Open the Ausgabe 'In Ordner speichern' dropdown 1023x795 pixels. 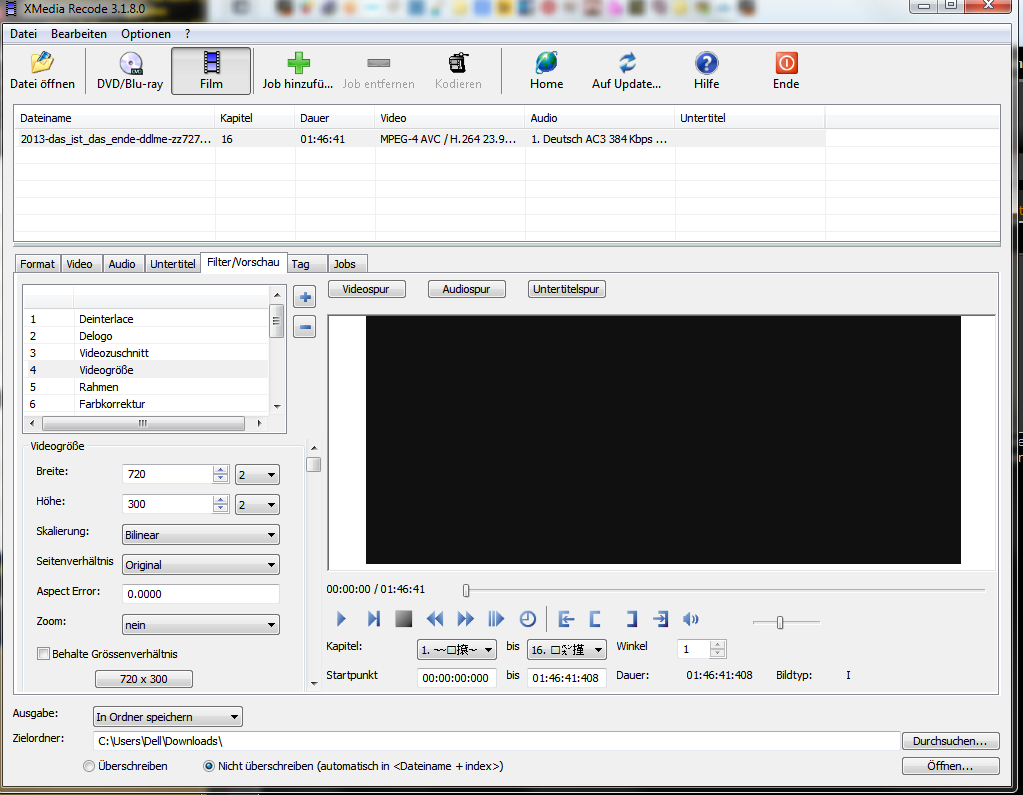tap(167, 717)
